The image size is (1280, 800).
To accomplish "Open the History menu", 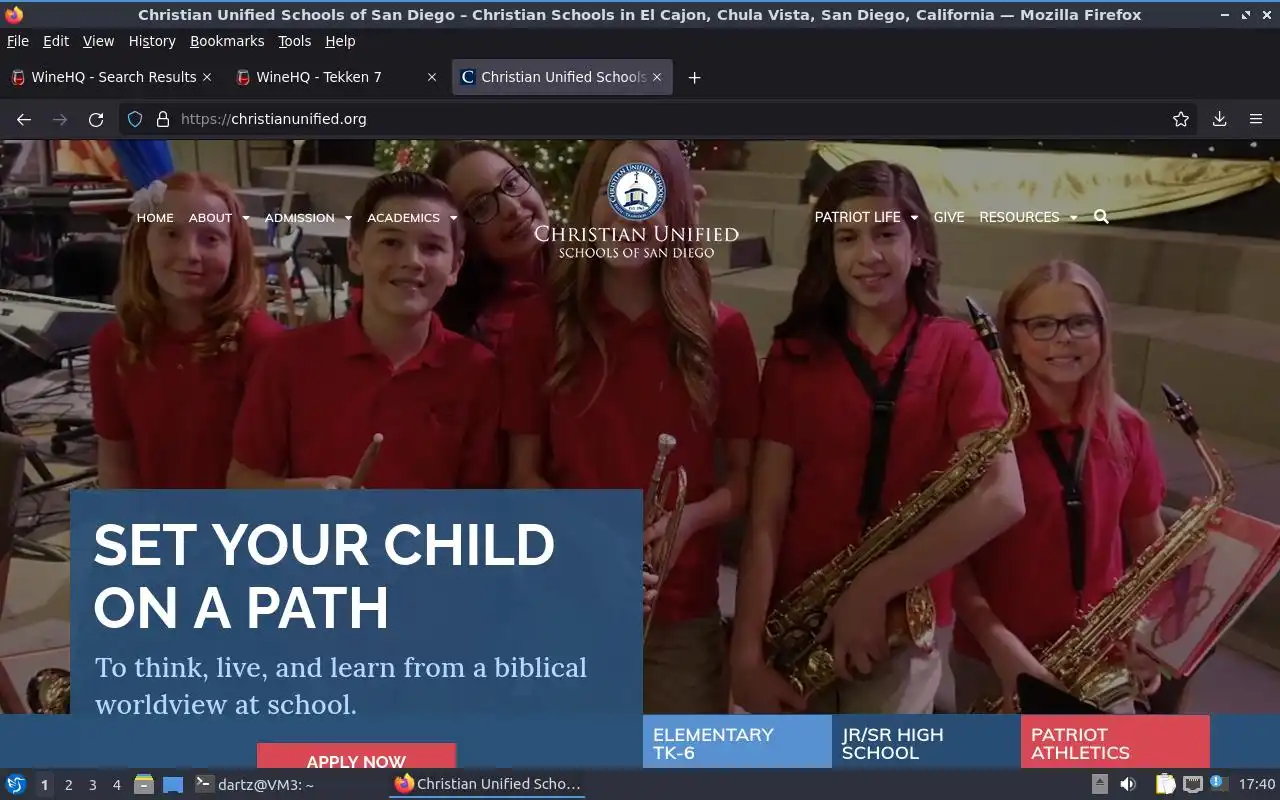I will point(152,41).
